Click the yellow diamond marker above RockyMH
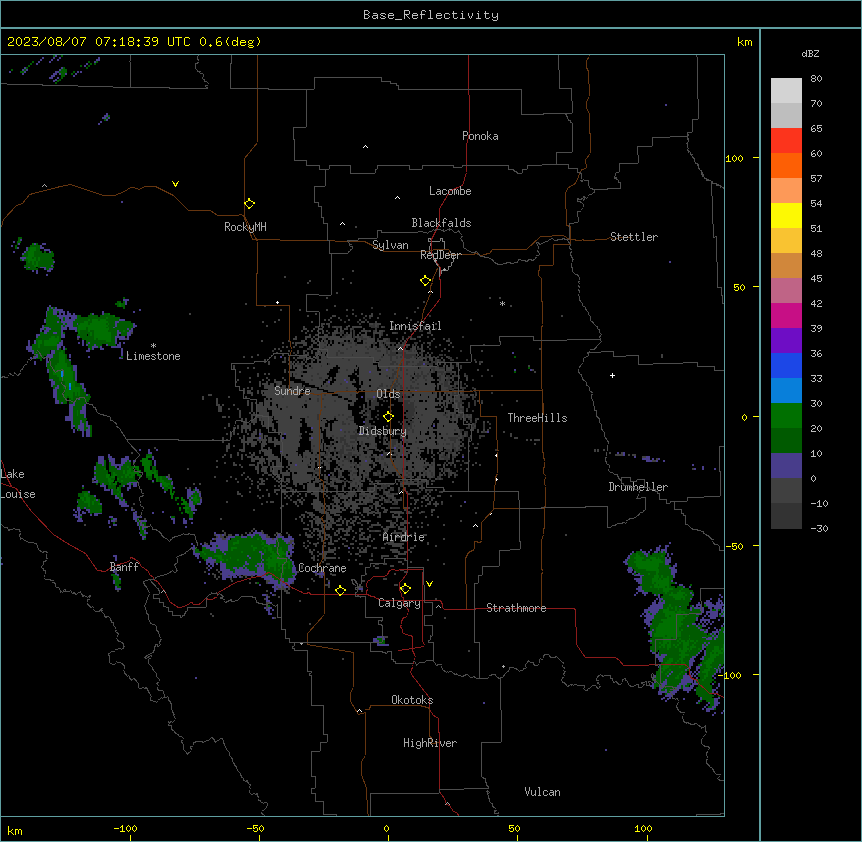Image resolution: width=862 pixels, height=842 pixels. 250,204
